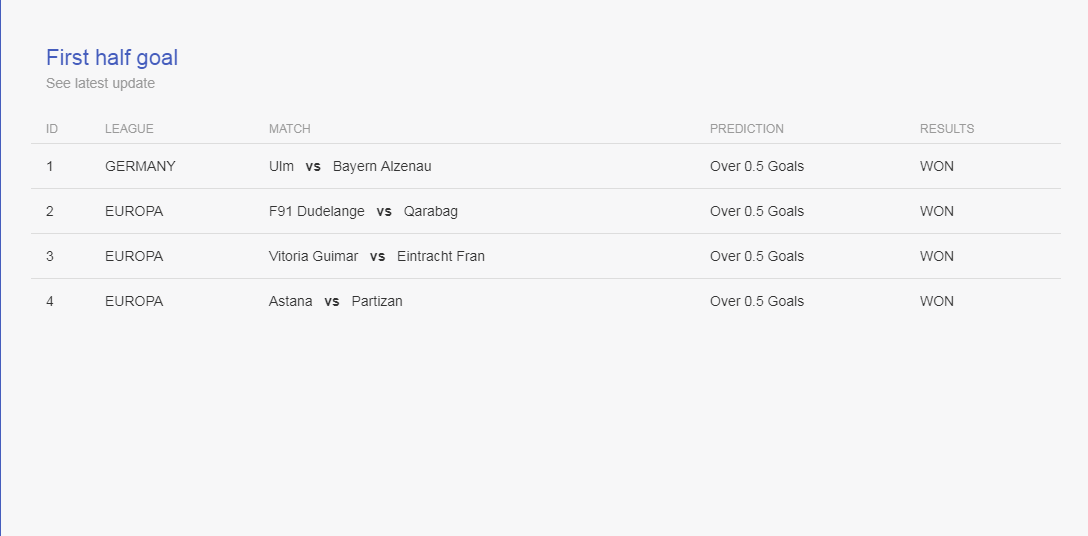Select GERMANY league in row one
Viewport: 1088px width, 536px height.
140,167
